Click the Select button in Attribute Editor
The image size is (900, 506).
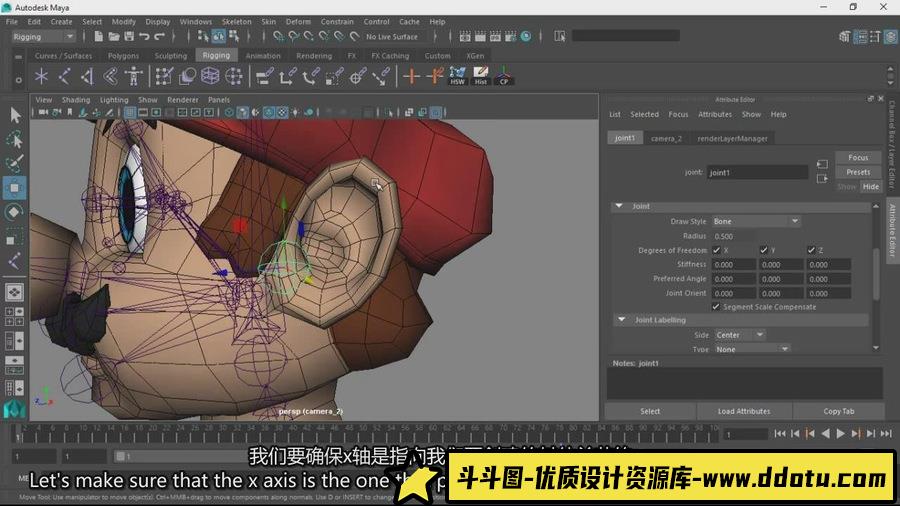tap(650, 411)
